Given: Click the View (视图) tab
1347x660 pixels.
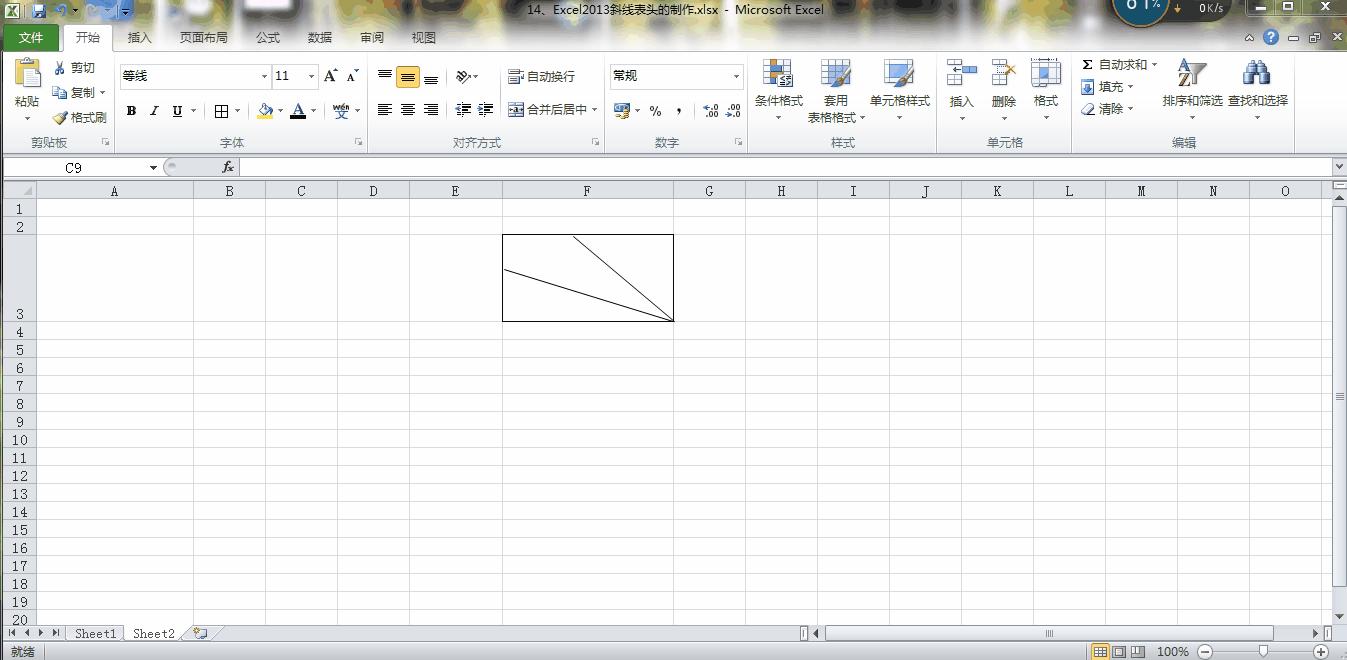Looking at the screenshot, I should 424,38.
